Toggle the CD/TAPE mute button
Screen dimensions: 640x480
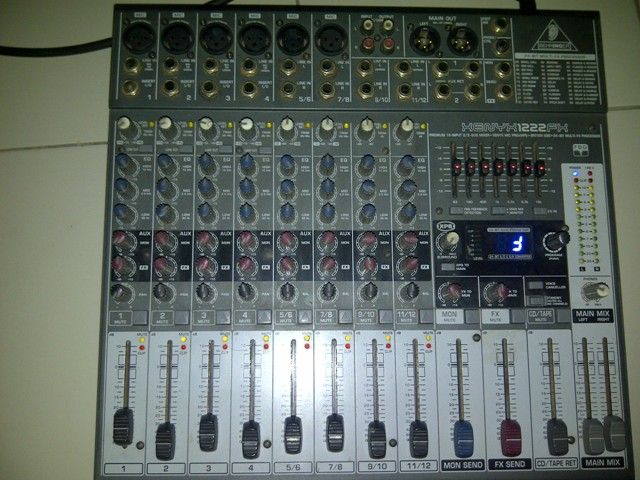click(564, 316)
